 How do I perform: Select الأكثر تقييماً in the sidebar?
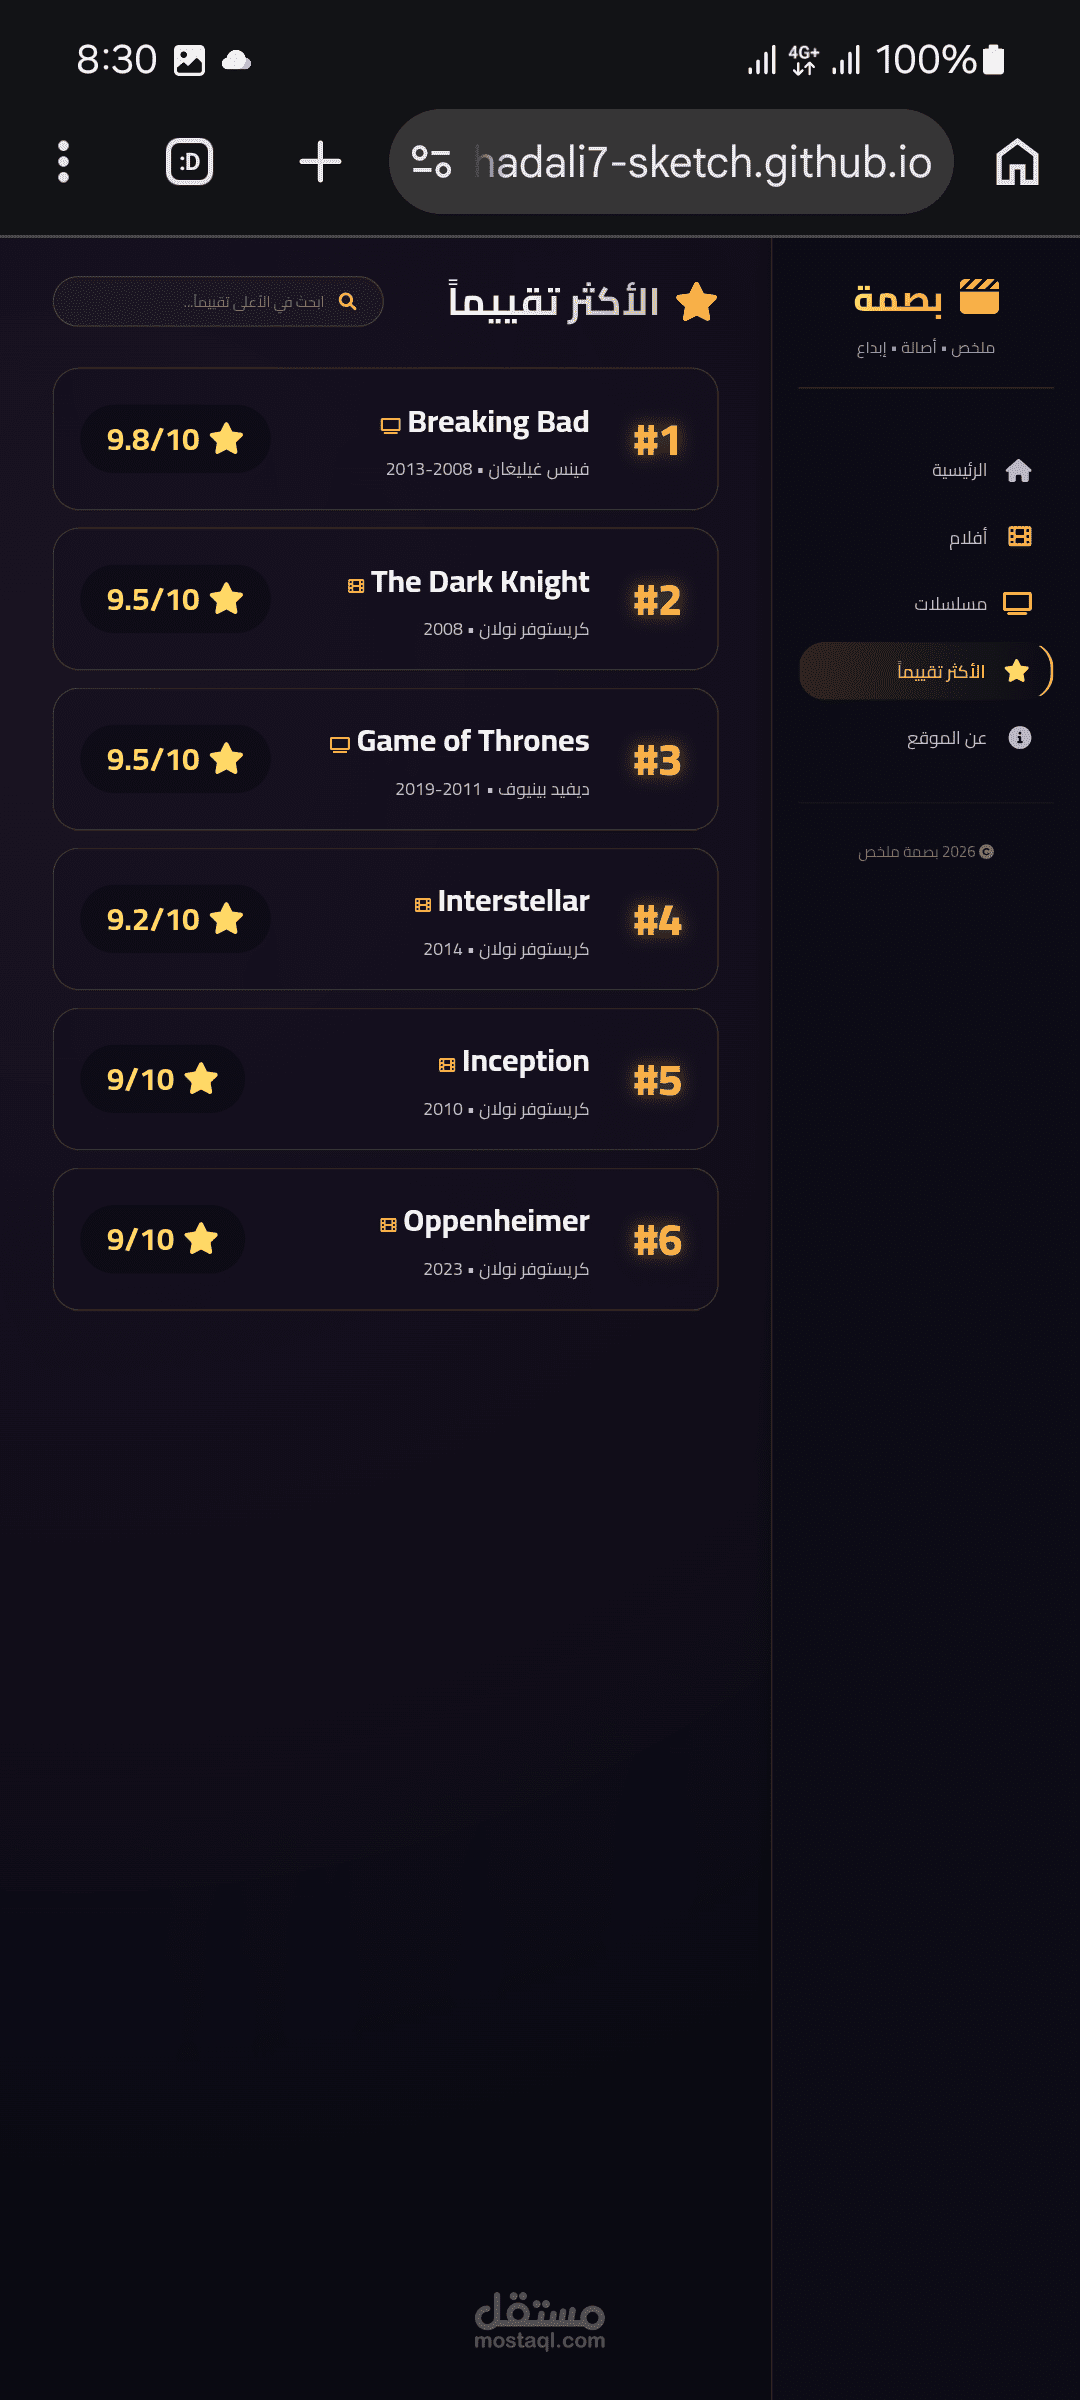pos(926,671)
